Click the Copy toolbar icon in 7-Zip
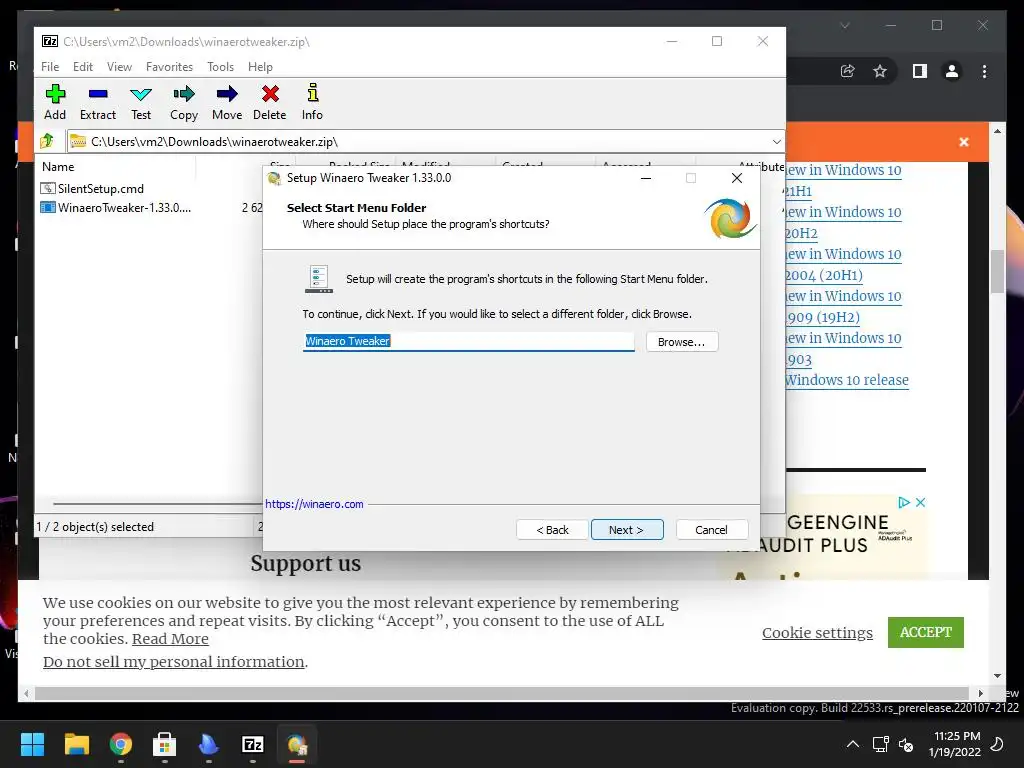 (x=184, y=102)
